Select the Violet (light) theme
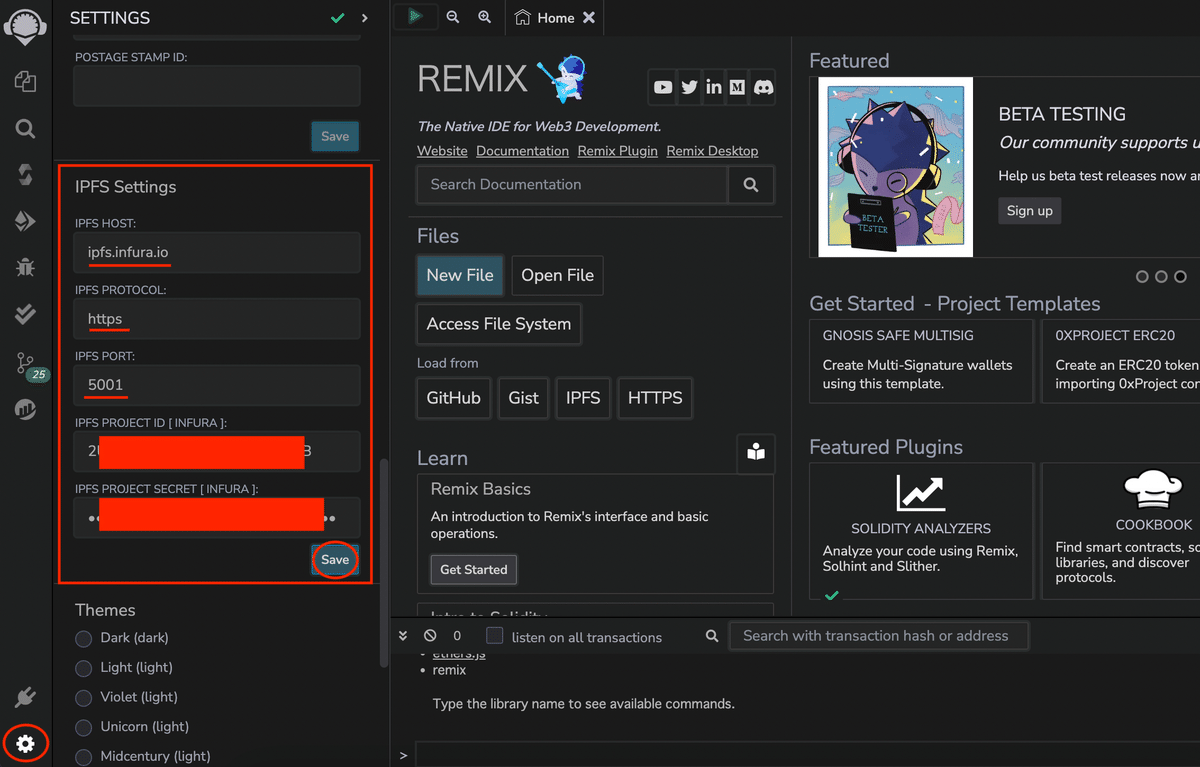Screen dimensions: 1200x767 tap(84, 697)
